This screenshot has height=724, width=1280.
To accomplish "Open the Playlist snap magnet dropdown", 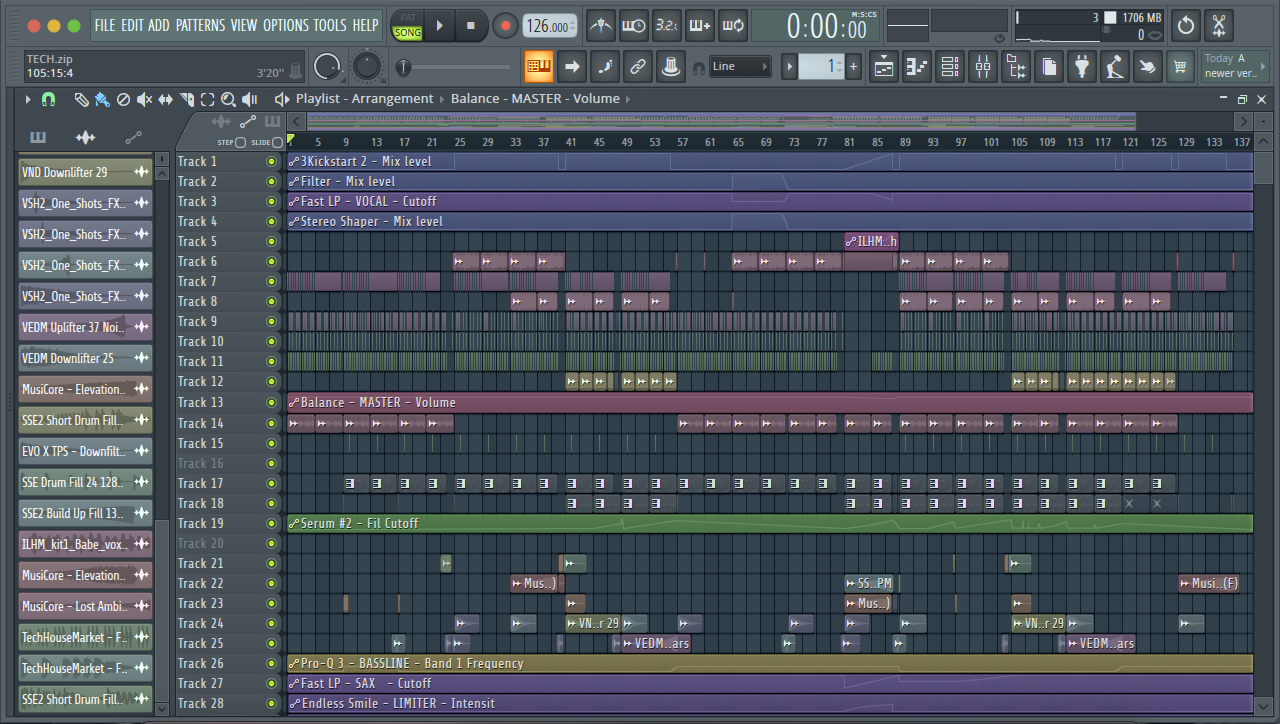I will [x=48, y=99].
